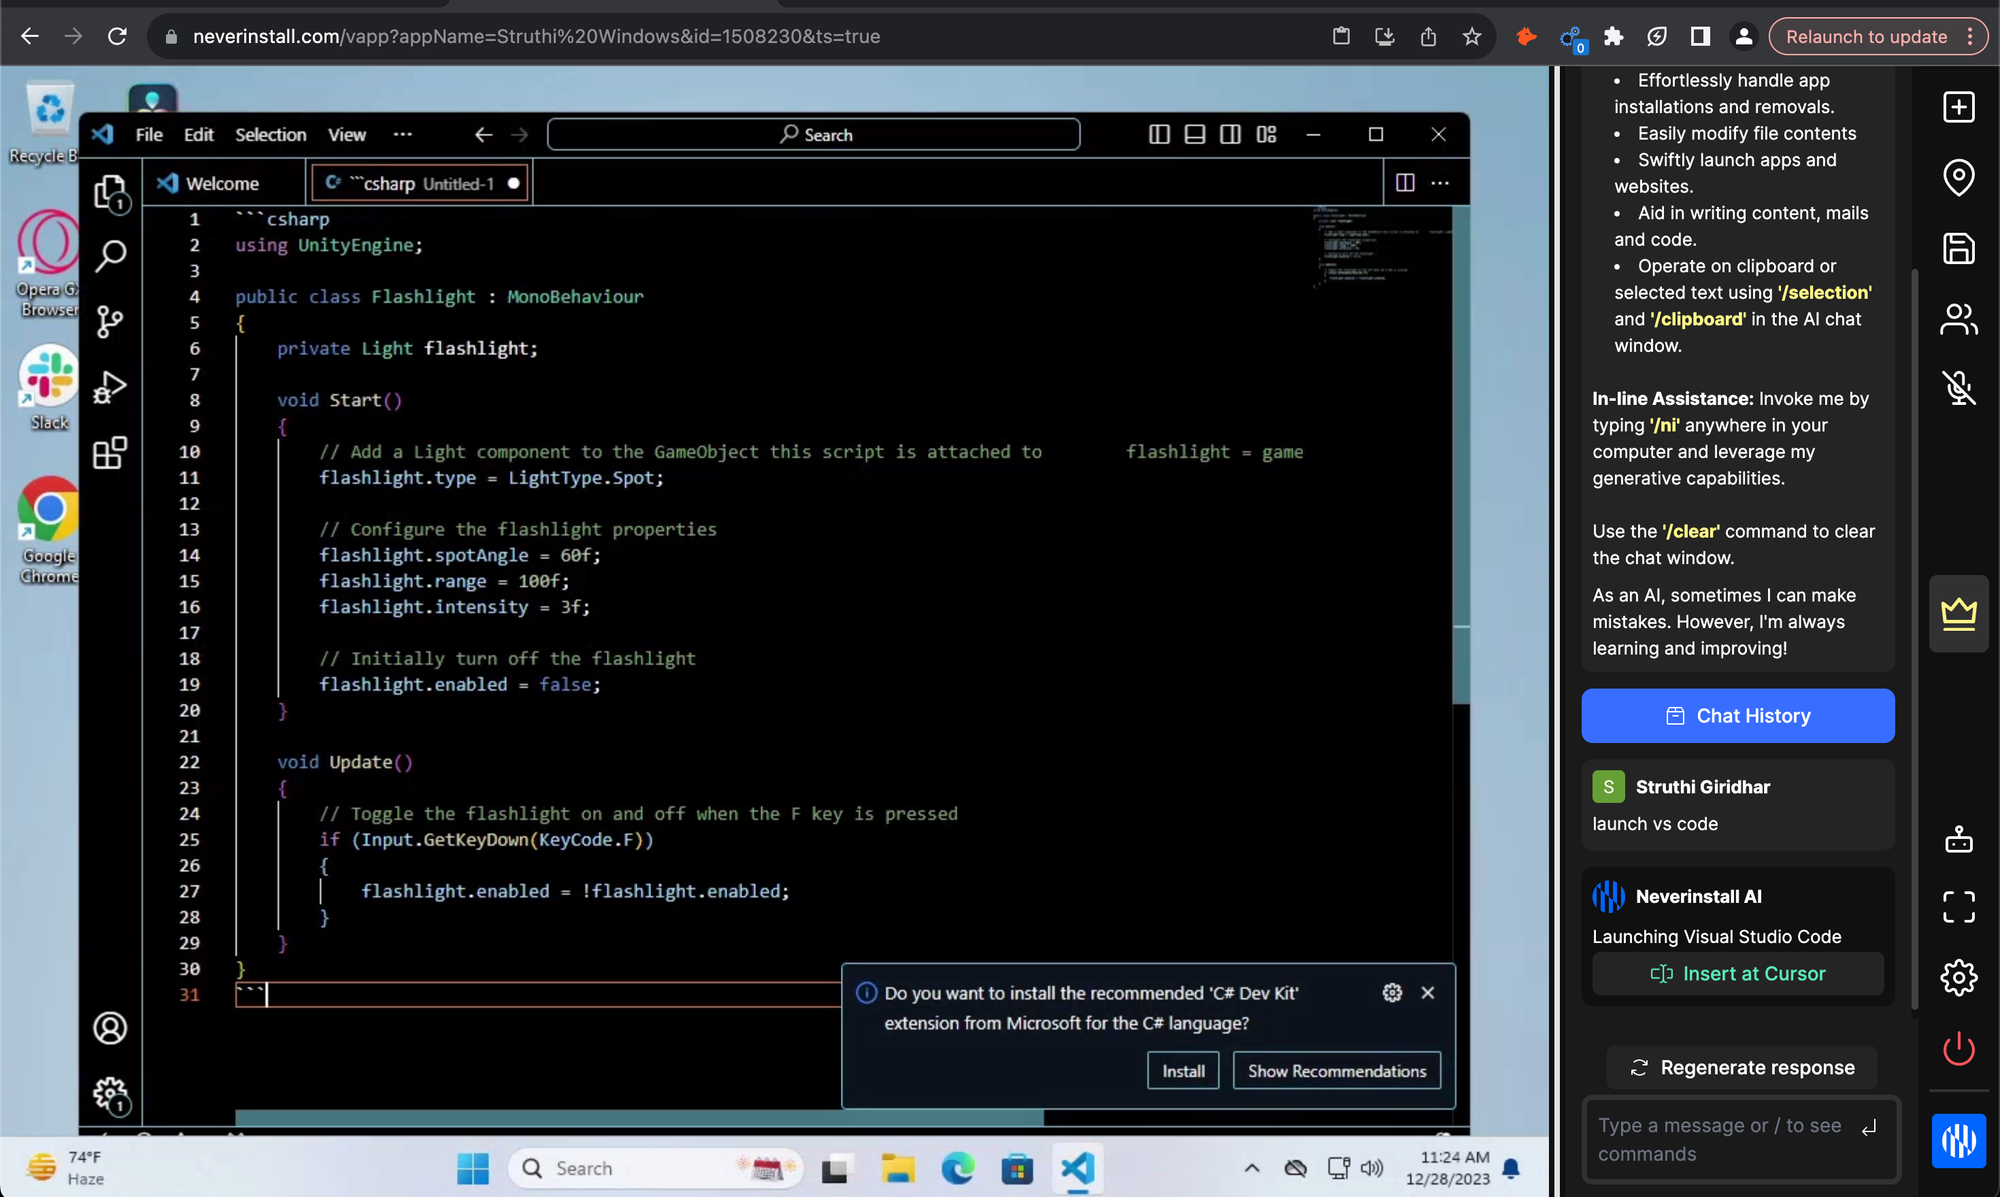Image resolution: width=2000 pixels, height=1197 pixels.
Task: Expand the title bar ellipsis menu
Action: [x=402, y=134]
